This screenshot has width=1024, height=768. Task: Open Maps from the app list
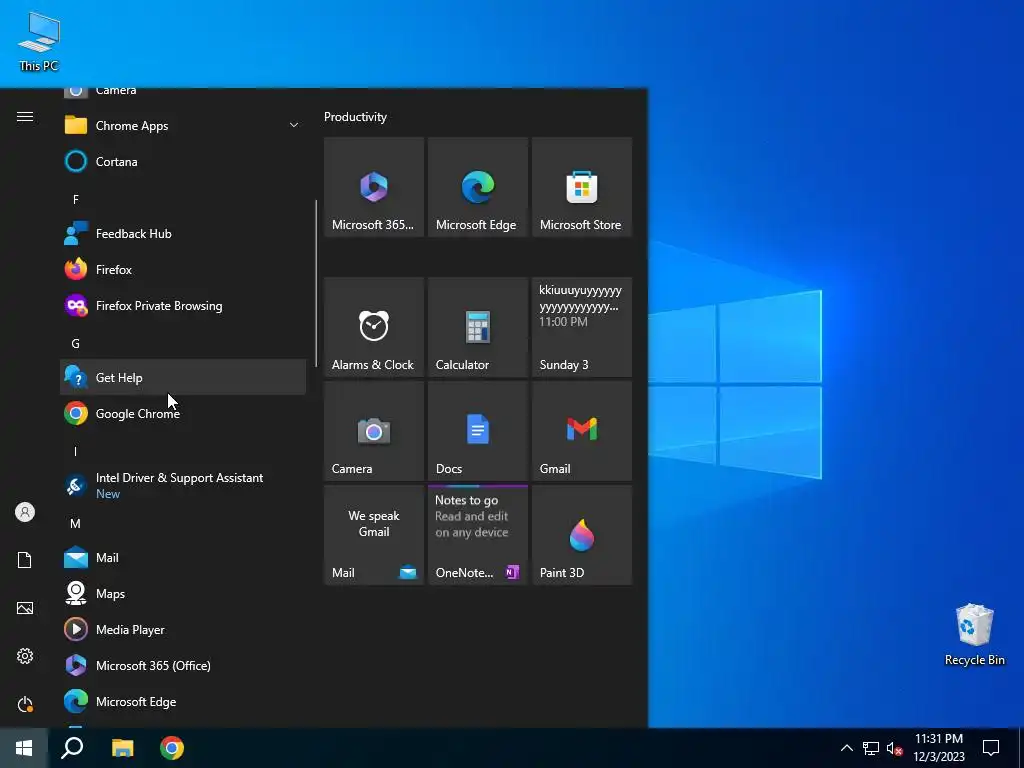(183, 593)
